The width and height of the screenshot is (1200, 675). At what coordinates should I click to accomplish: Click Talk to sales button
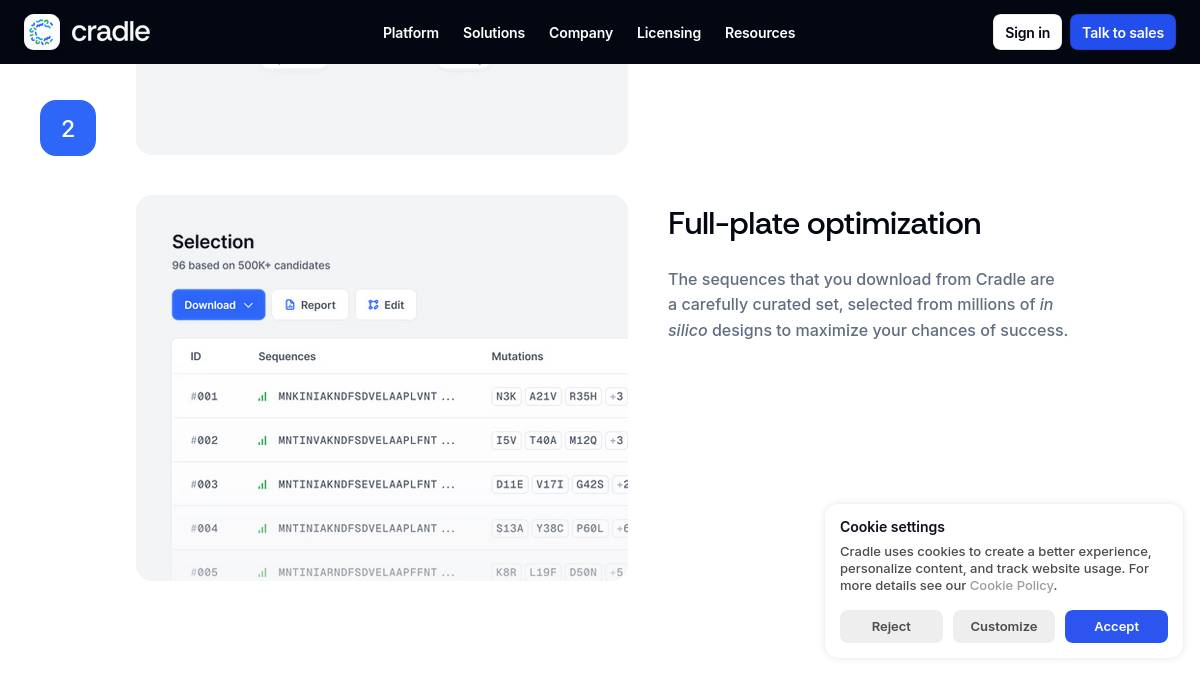(x=1122, y=33)
